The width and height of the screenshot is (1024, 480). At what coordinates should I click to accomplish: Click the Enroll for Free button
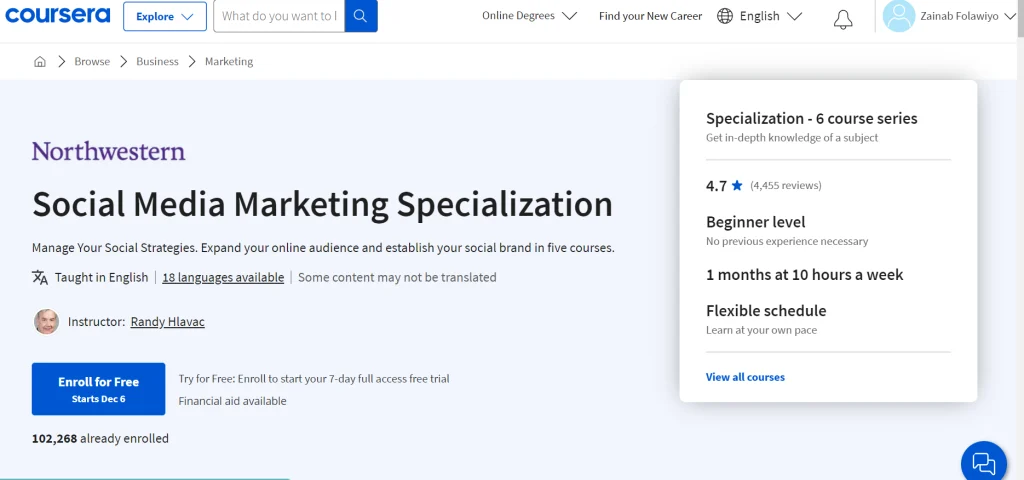(99, 389)
